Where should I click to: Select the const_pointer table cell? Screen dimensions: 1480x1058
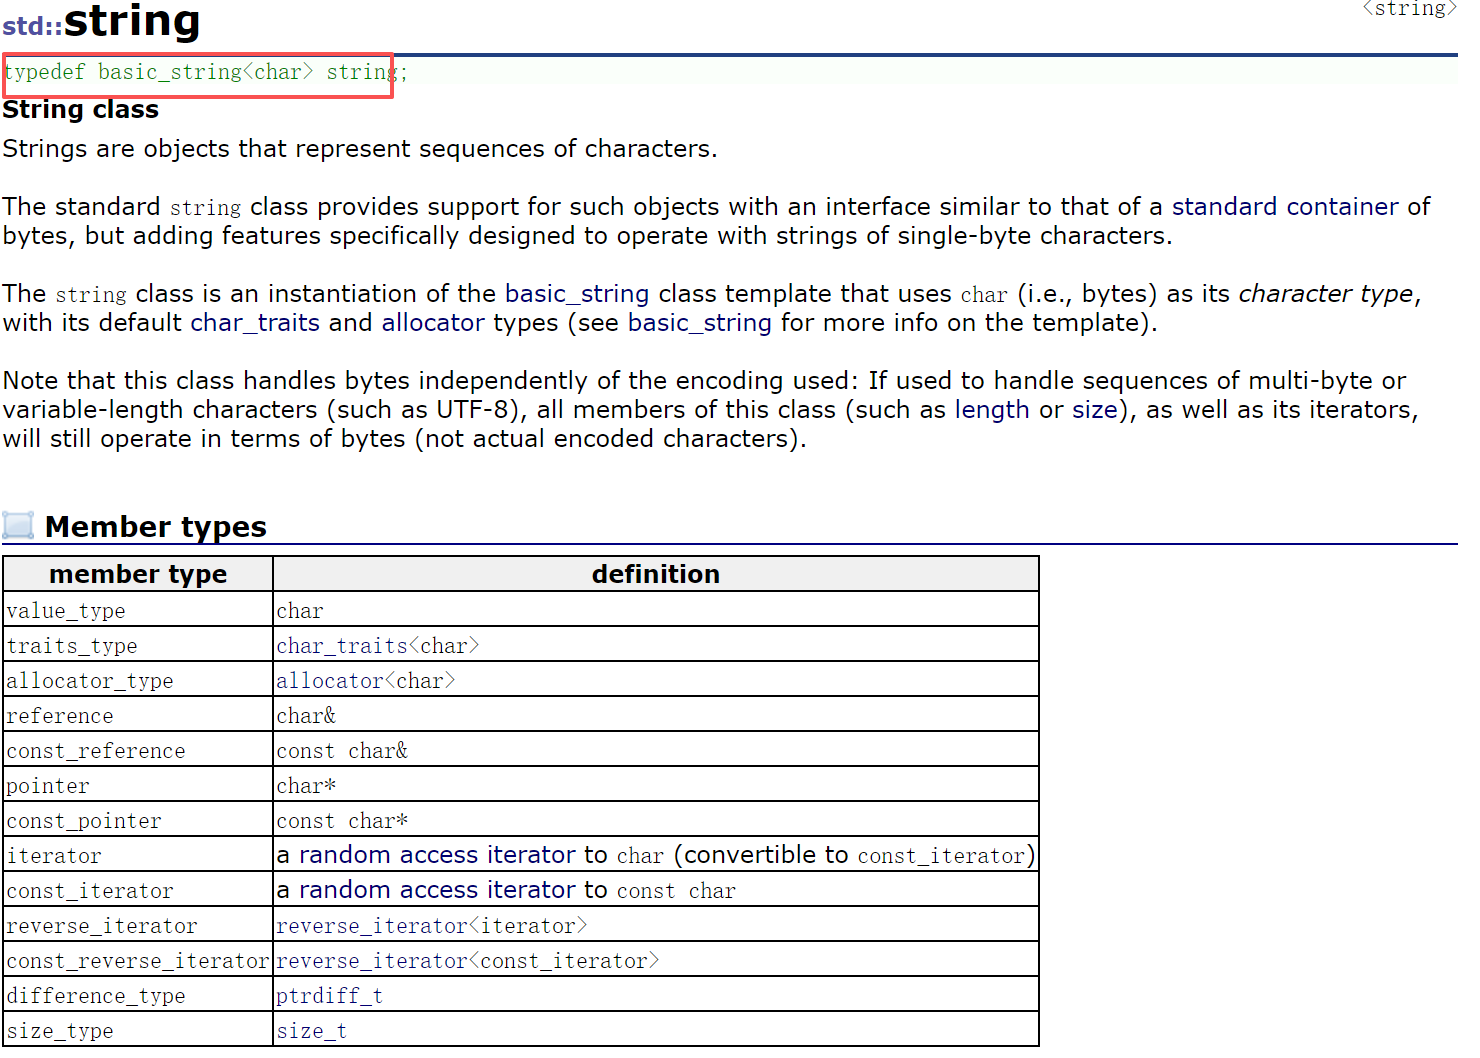138,820
